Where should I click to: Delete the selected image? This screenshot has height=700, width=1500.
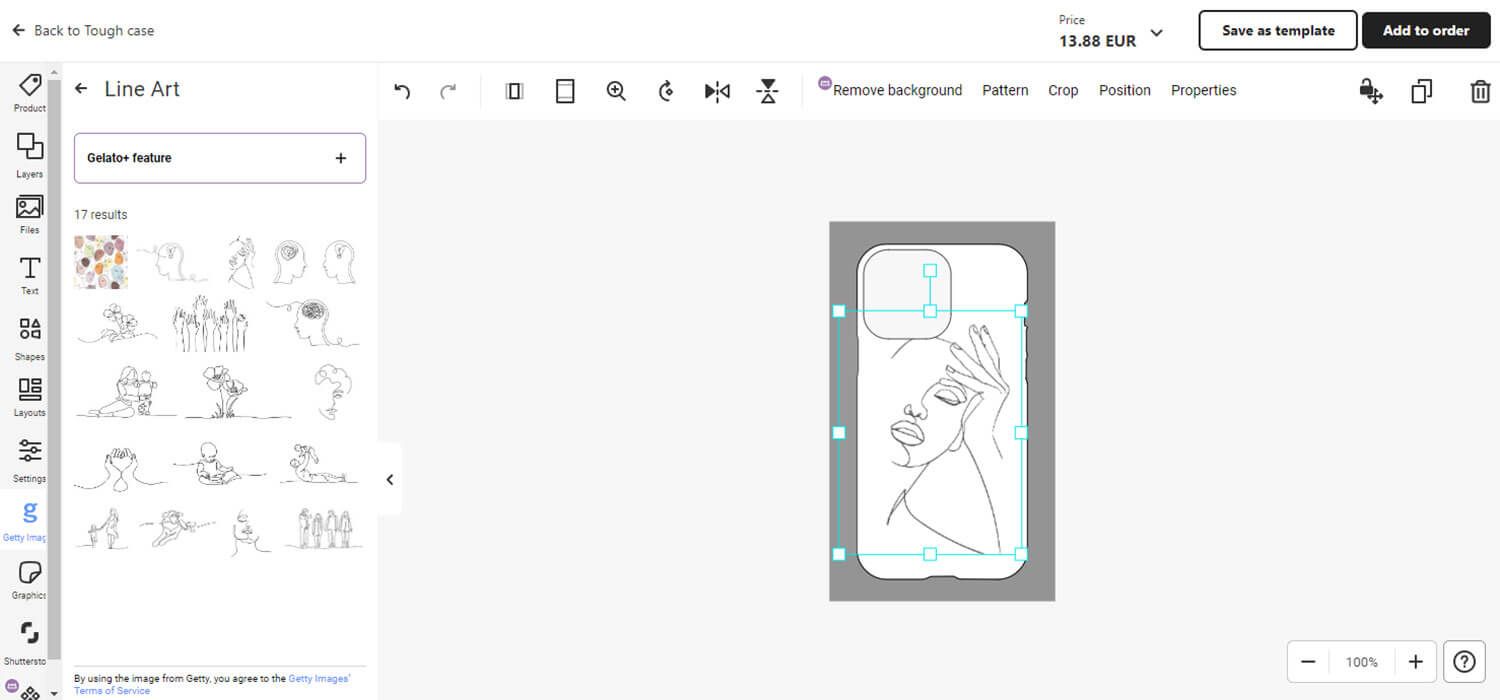[x=1480, y=91]
